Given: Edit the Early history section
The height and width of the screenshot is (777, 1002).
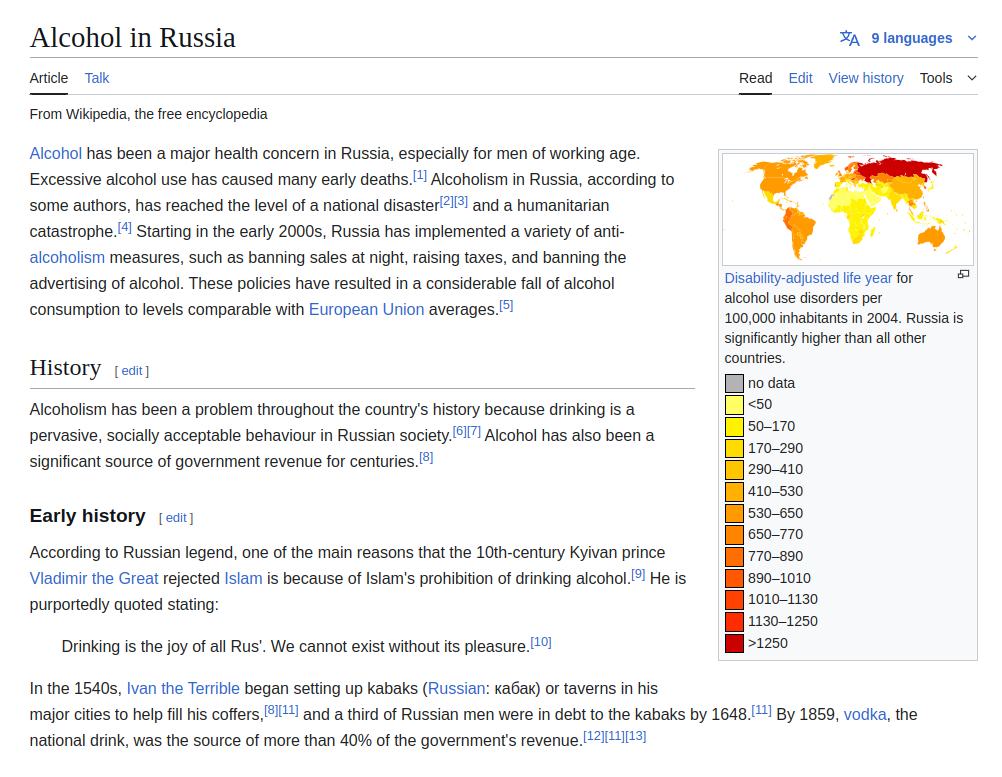Looking at the screenshot, I should pos(176,518).
